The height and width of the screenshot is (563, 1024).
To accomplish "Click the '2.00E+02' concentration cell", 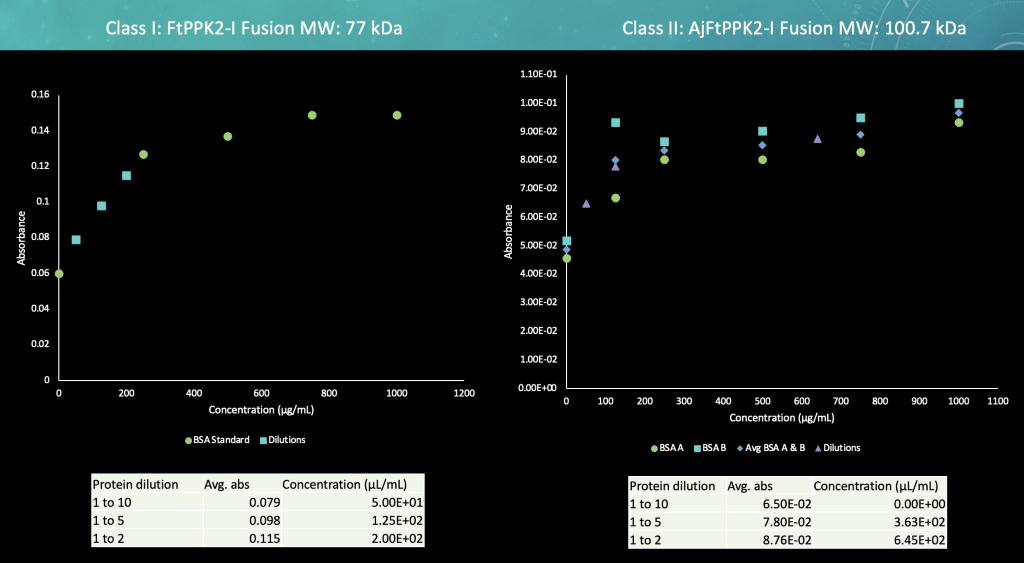I will pyautogui.click(x=395, y=539).
